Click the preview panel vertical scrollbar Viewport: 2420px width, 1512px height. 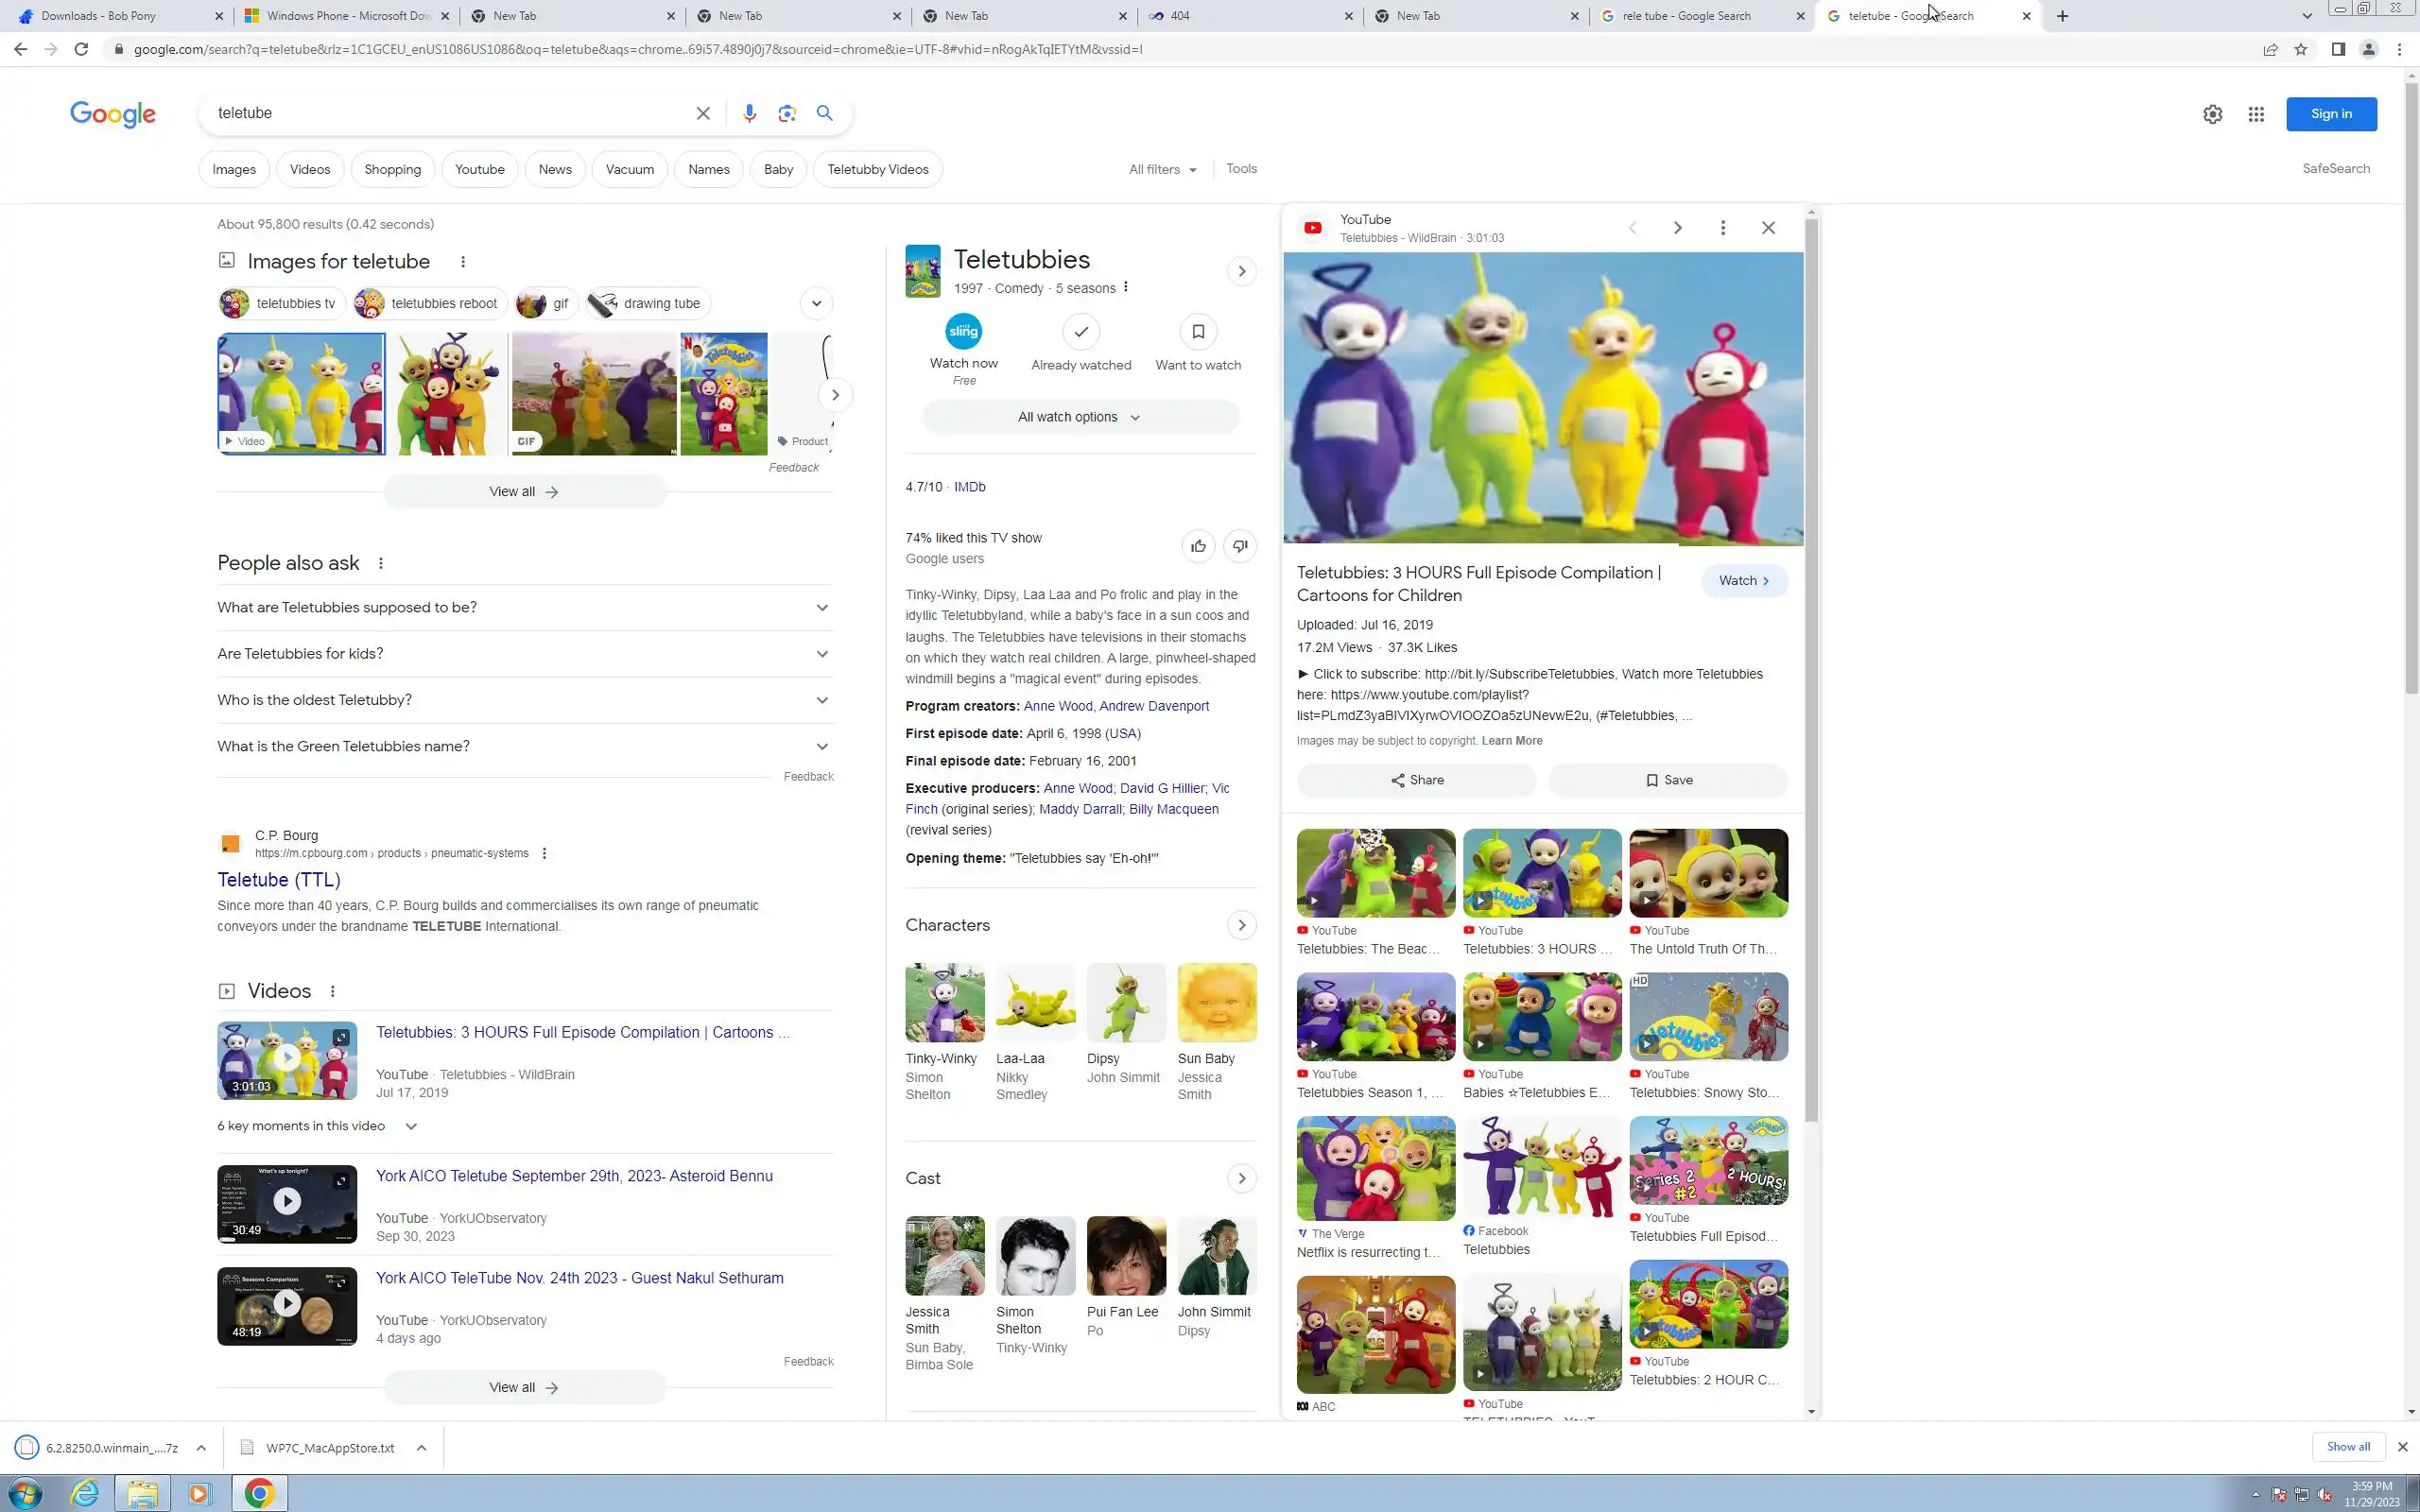pyautogui.click(x=1811, y=670)
